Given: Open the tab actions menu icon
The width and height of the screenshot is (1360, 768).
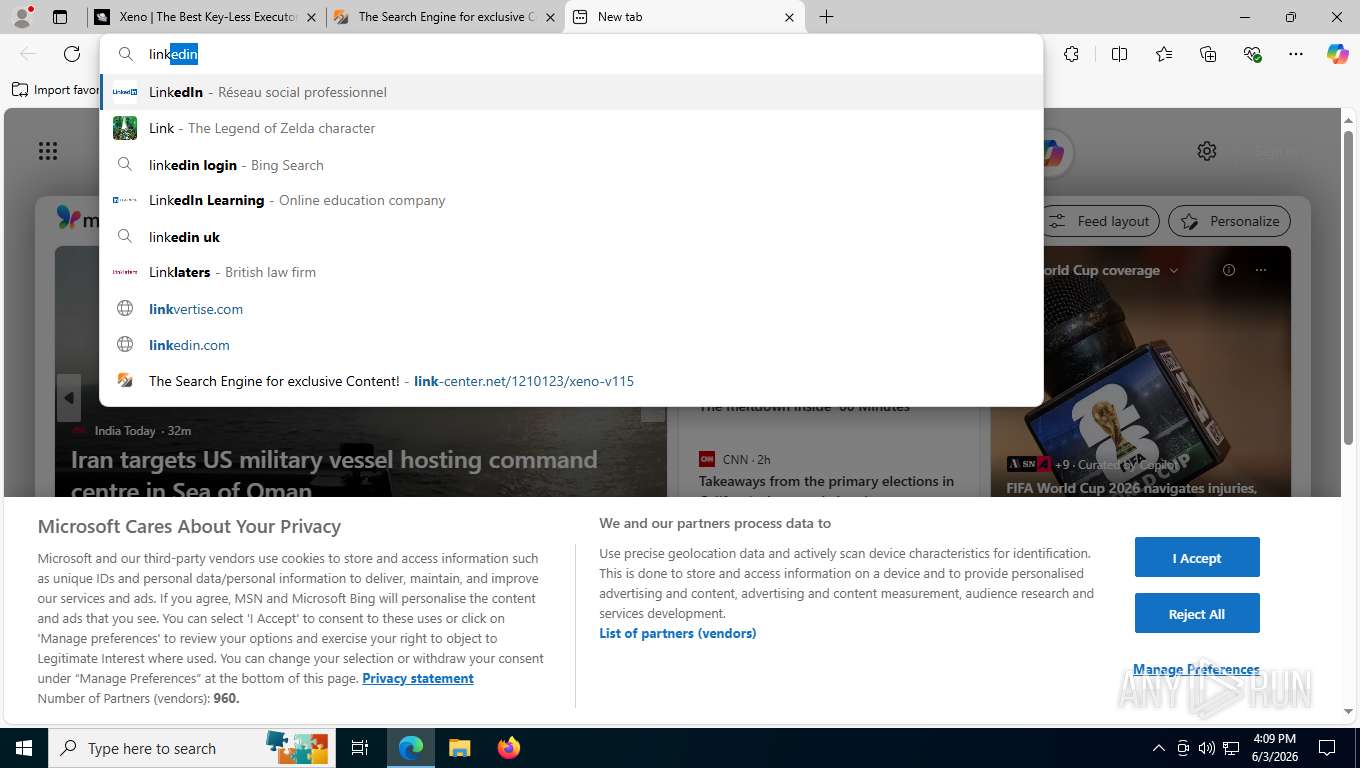Looking at the screenshot, I should (x=60, y=17).
